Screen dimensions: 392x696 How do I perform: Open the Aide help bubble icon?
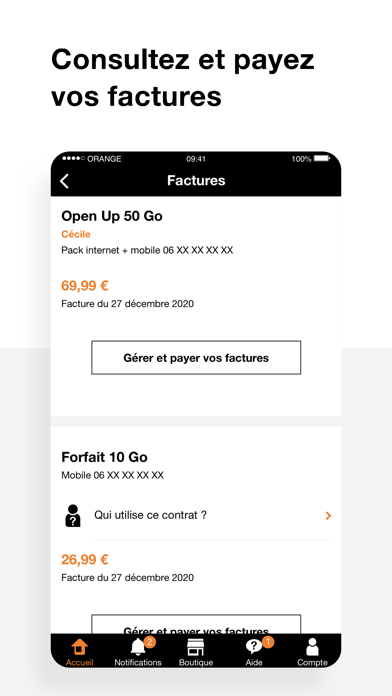pos(254,647)
